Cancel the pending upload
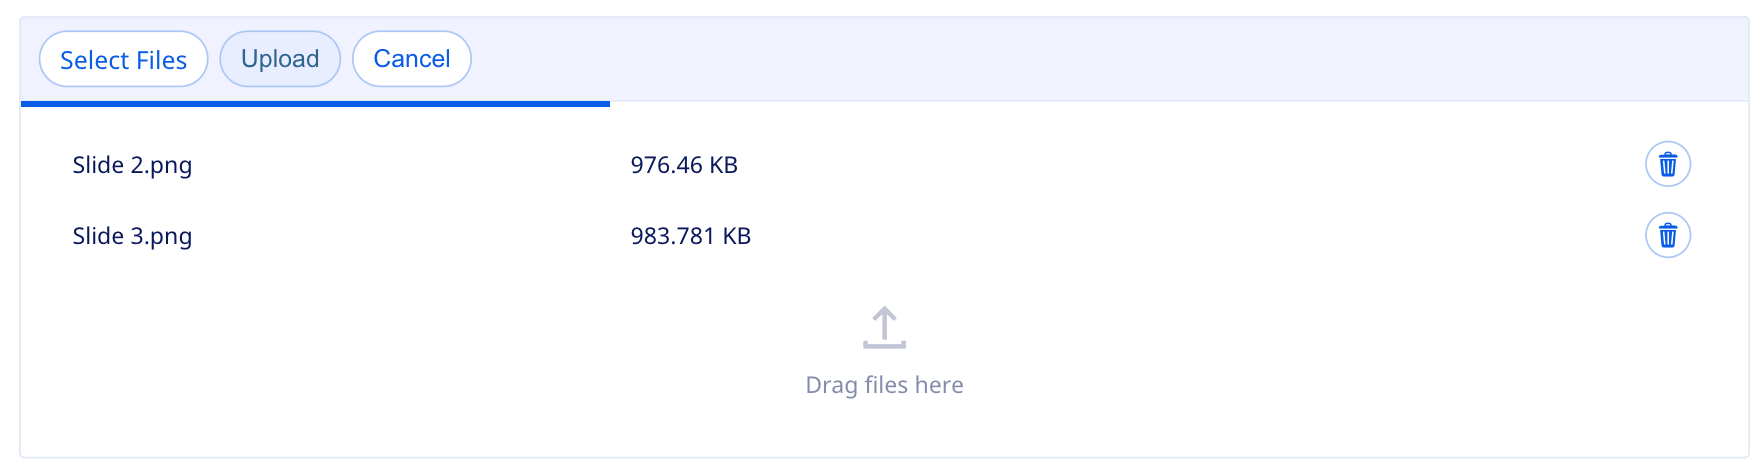 pos(411,59)
